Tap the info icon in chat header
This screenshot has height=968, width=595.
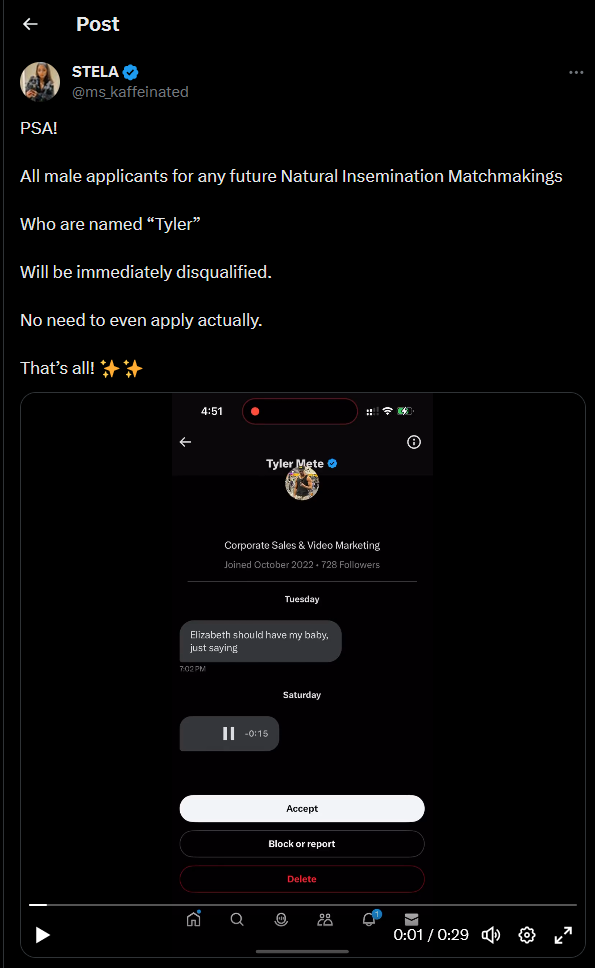pos(414,442)
